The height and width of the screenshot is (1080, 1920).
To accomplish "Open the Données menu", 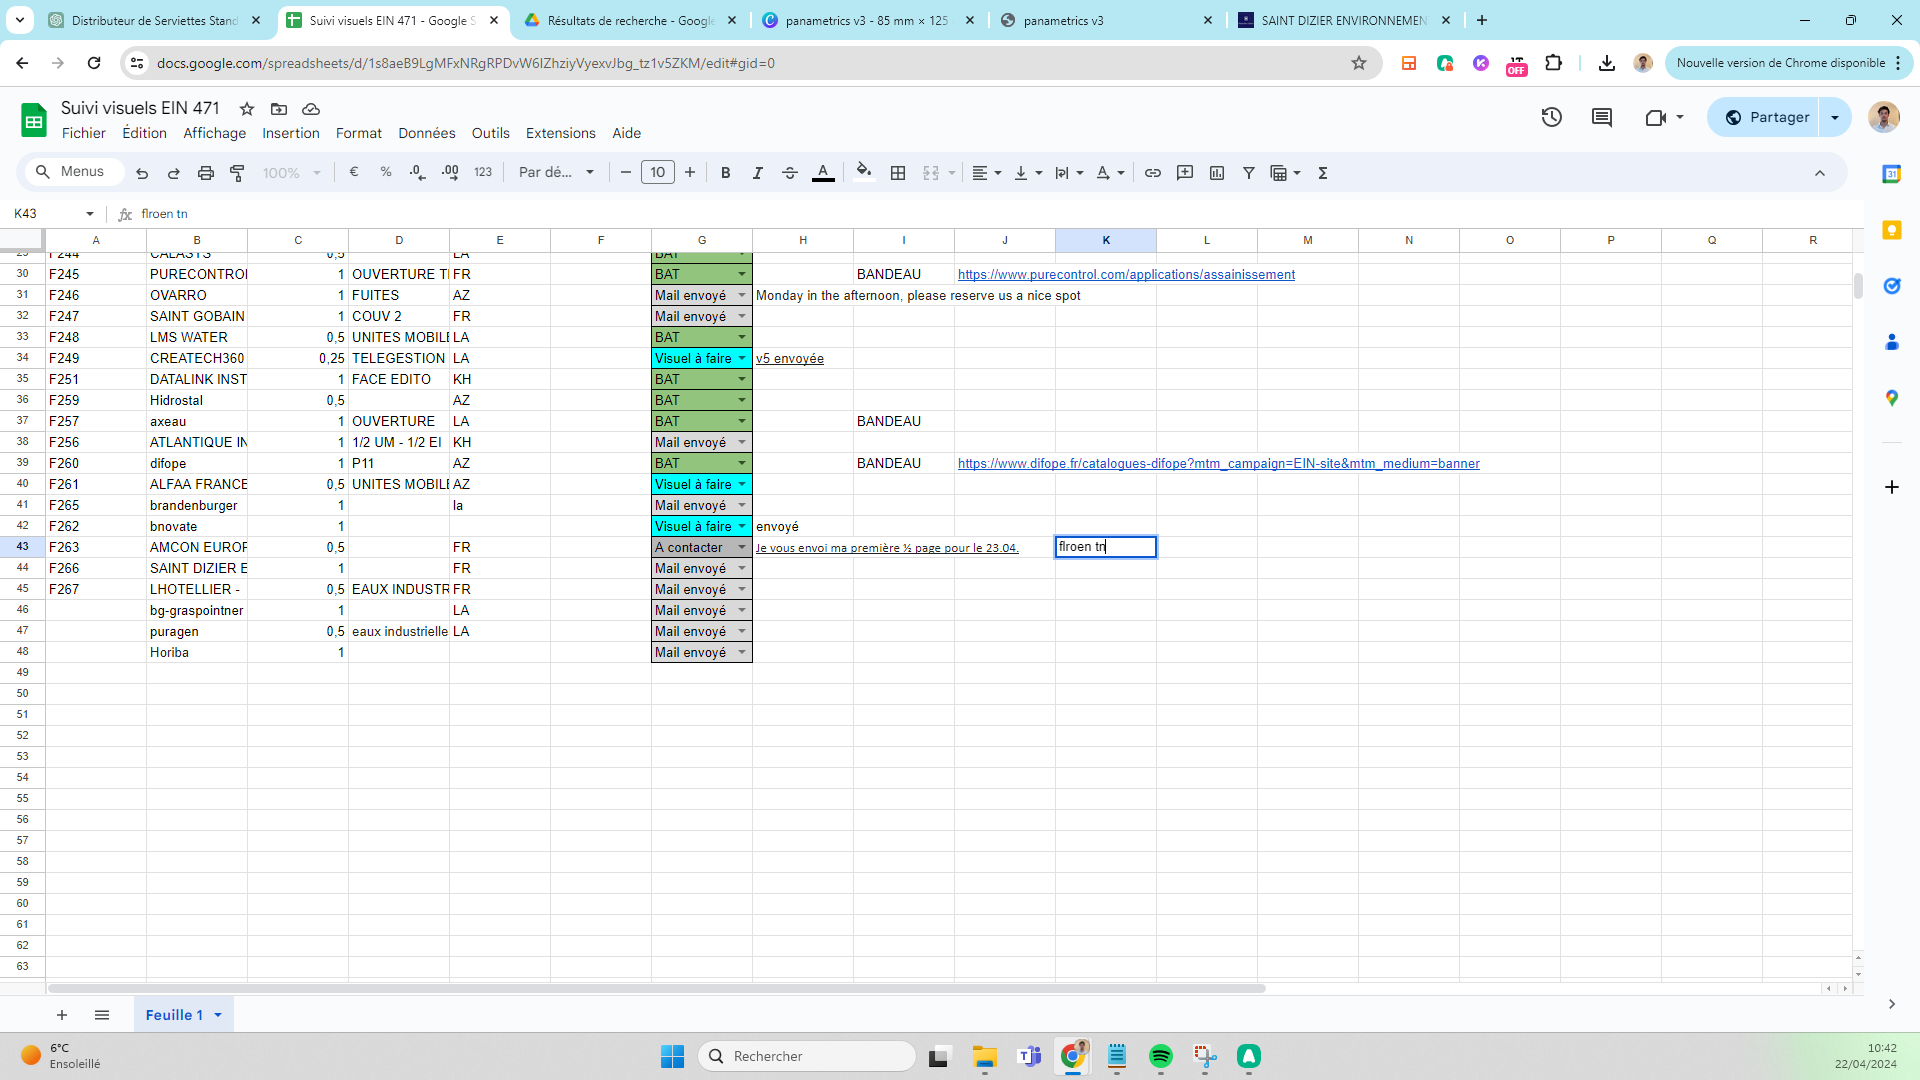I will [427, 133].
